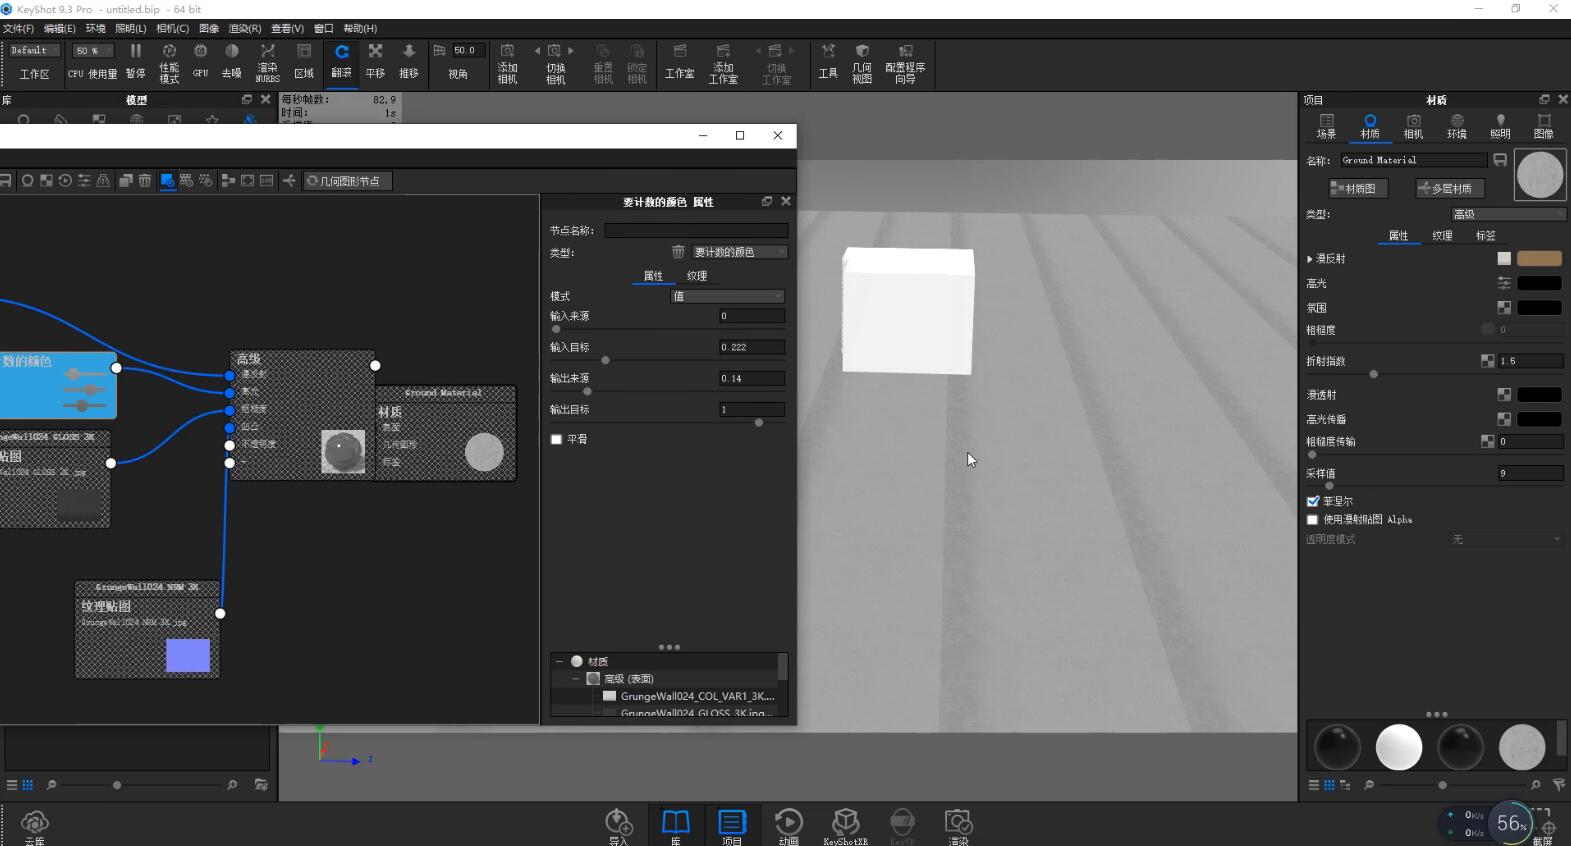Select the 平移 pan camera tool

pos(375,52)
